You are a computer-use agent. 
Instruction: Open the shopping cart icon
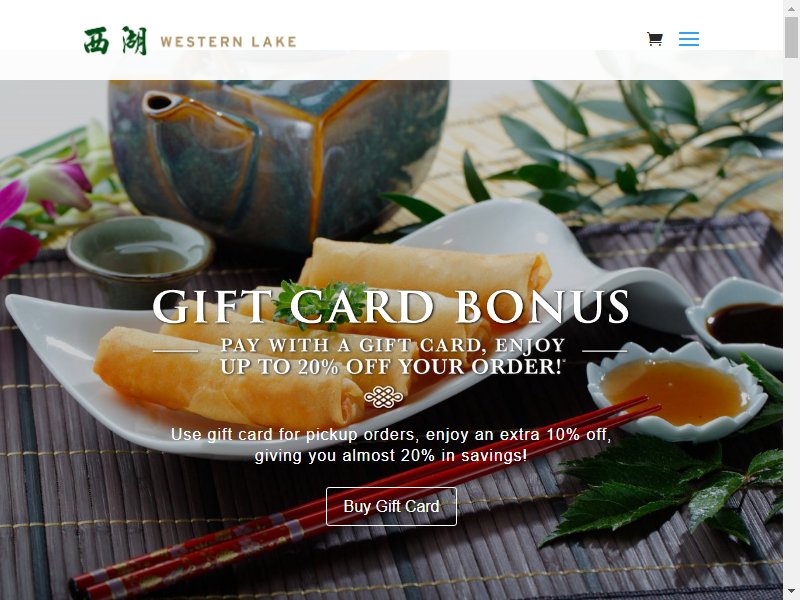655,39
